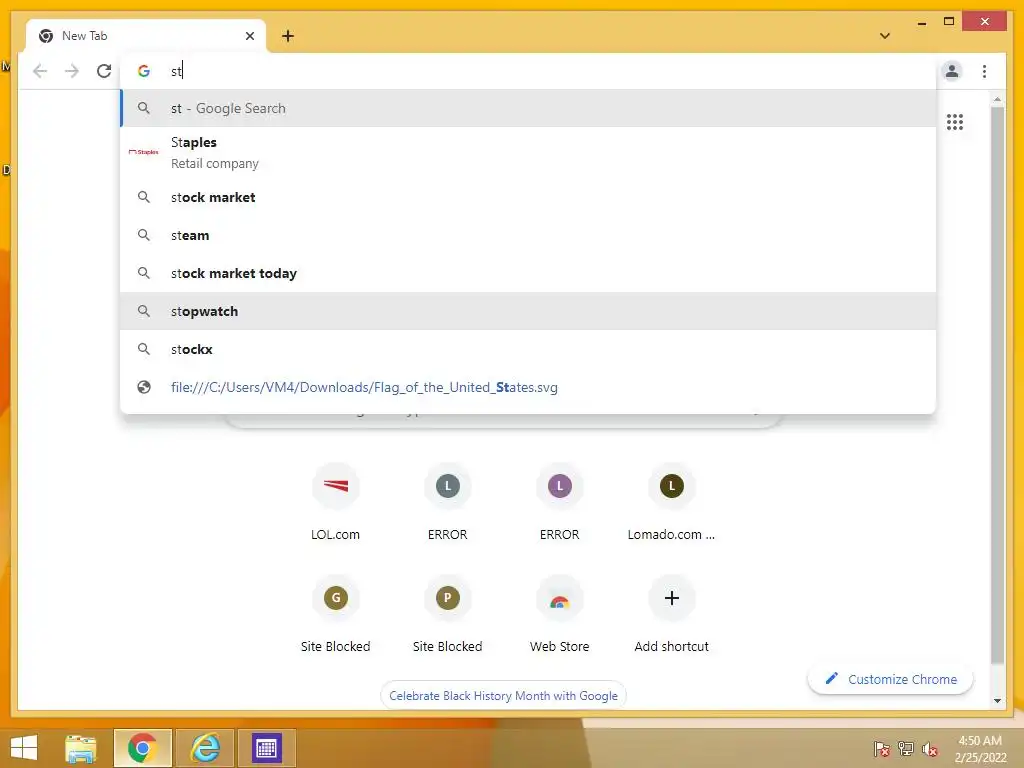Select the 'stockx' suggestion
Viewport: 1024px width, 768px height.
(528, 349)
